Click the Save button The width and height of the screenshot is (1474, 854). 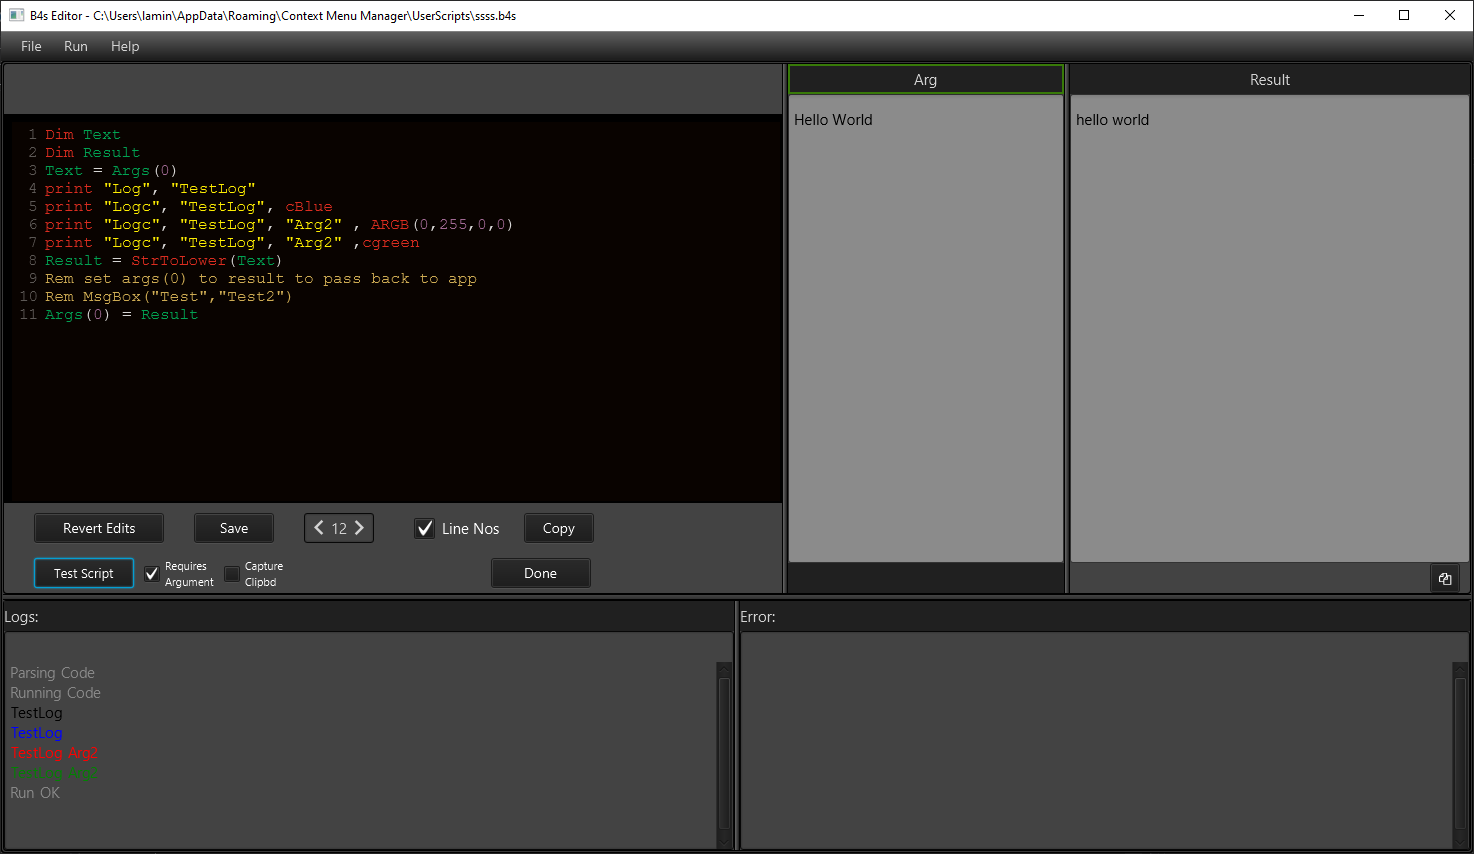pos(234,528)
